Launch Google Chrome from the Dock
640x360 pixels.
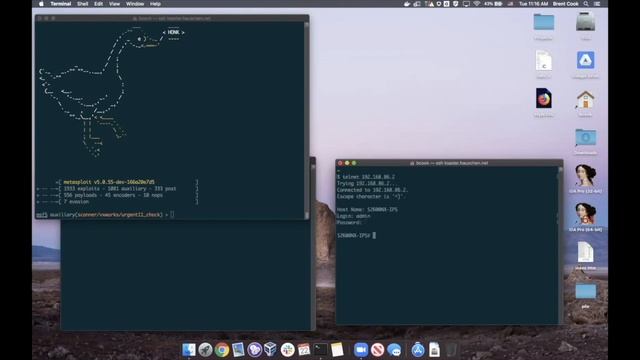click(x=222, y=350)
